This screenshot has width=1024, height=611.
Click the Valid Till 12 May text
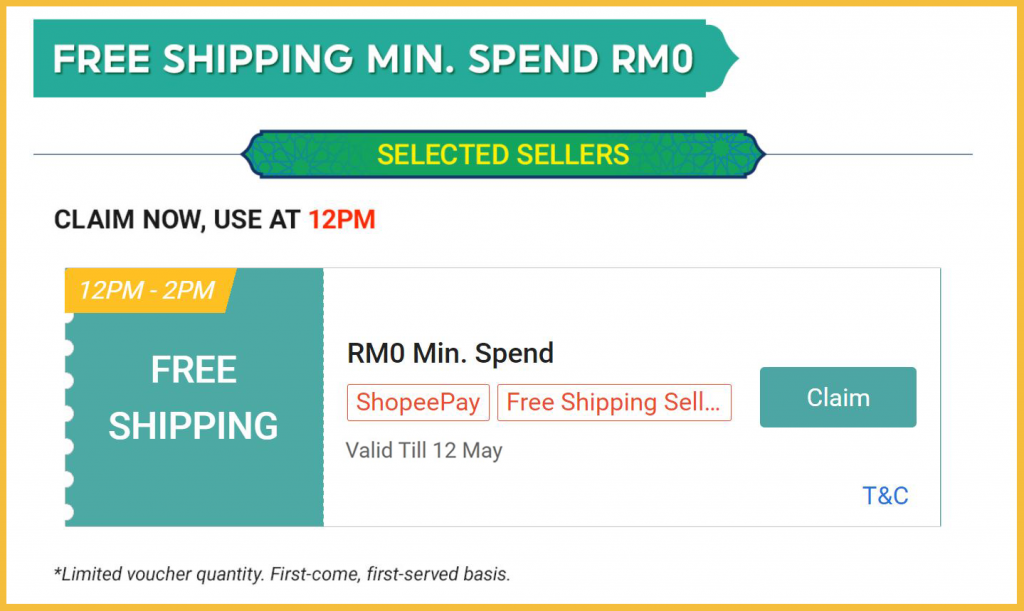(424, 450)
